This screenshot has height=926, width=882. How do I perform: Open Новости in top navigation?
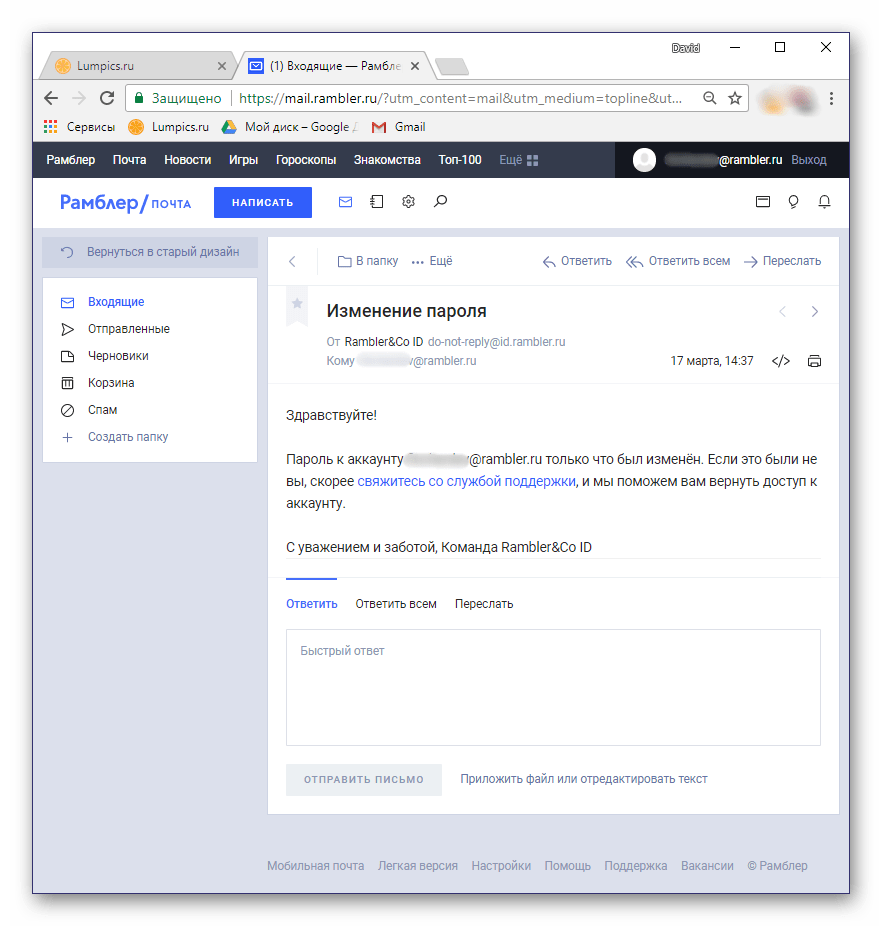tap(188, 160)
